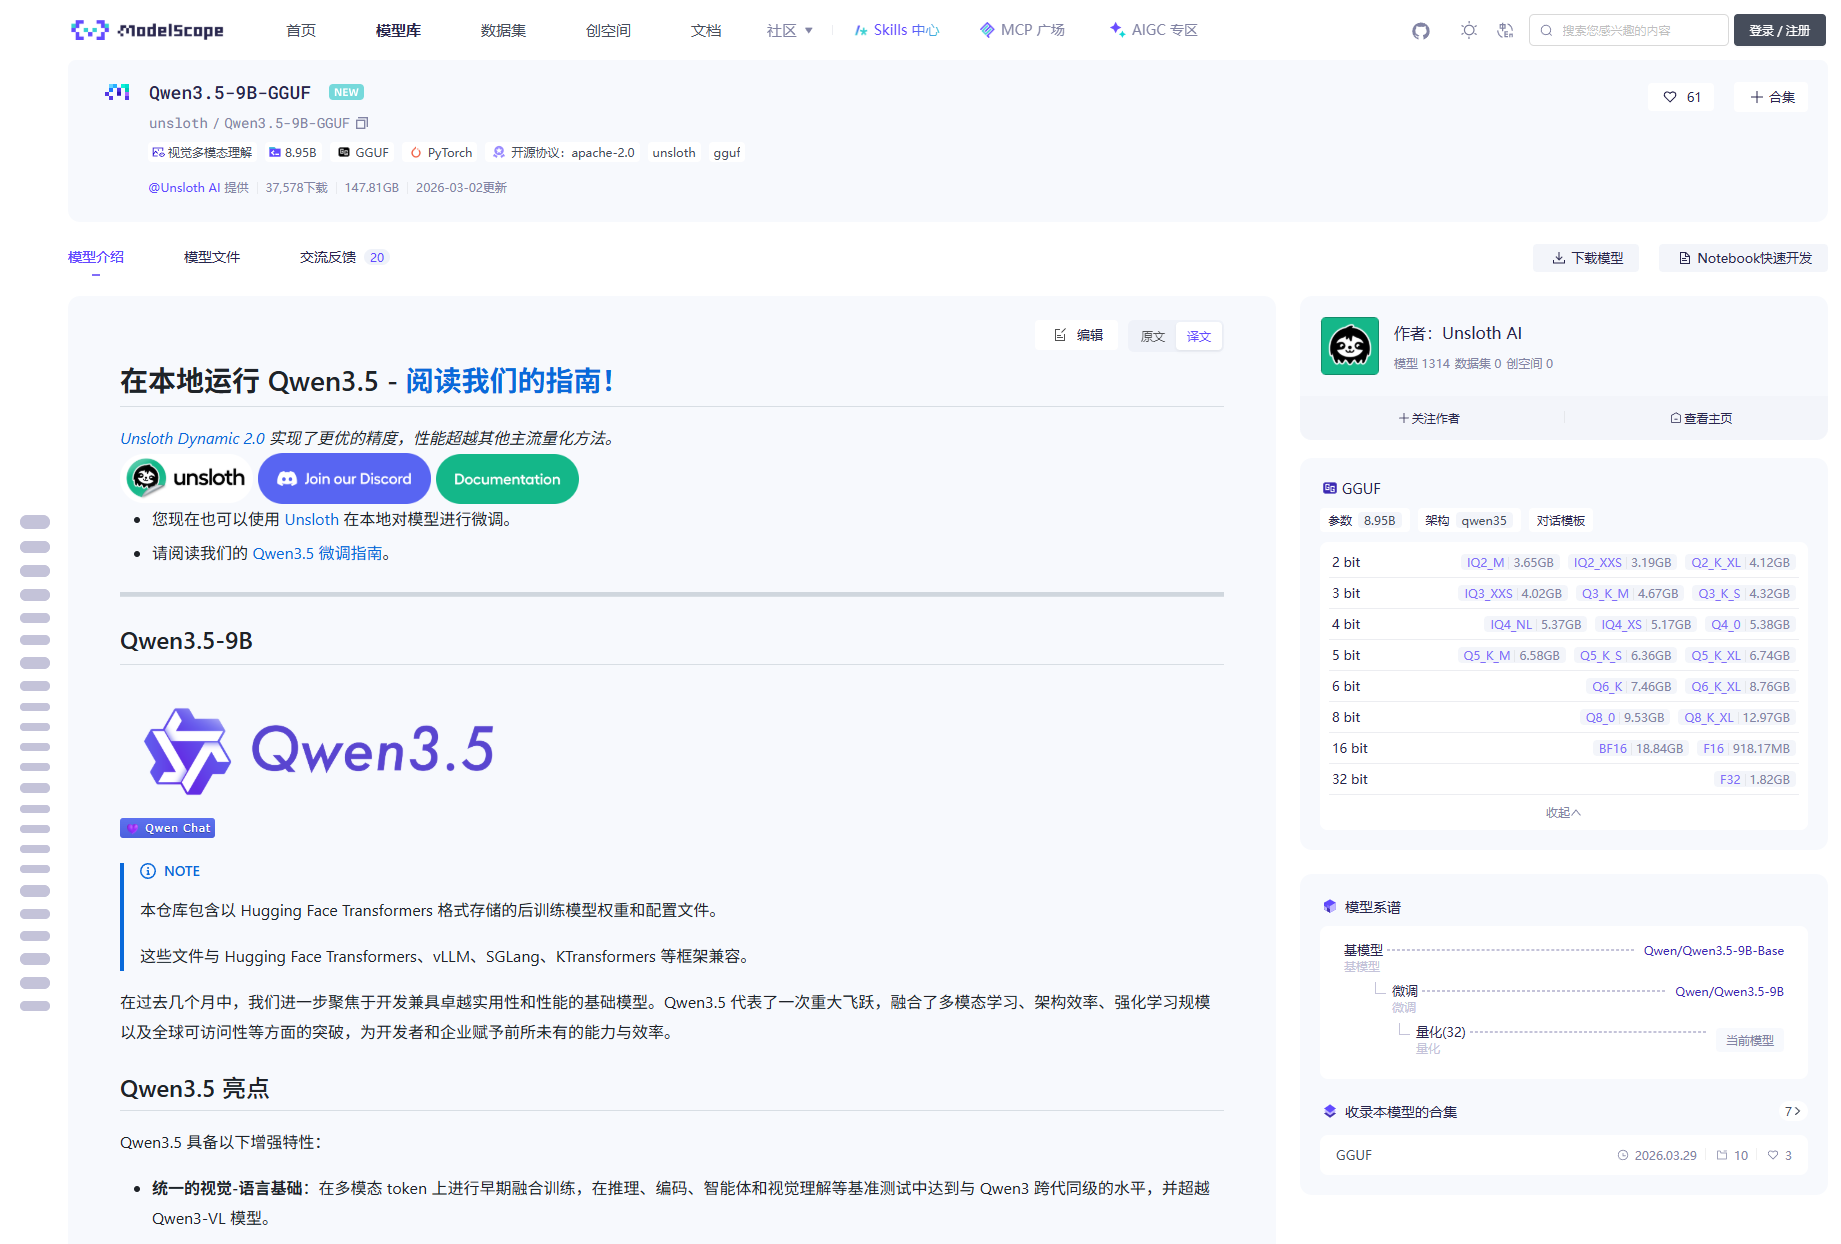Click the GGUF tag in header
The height and width of the screenshot is (1244, 1841).
pos(364,153)
